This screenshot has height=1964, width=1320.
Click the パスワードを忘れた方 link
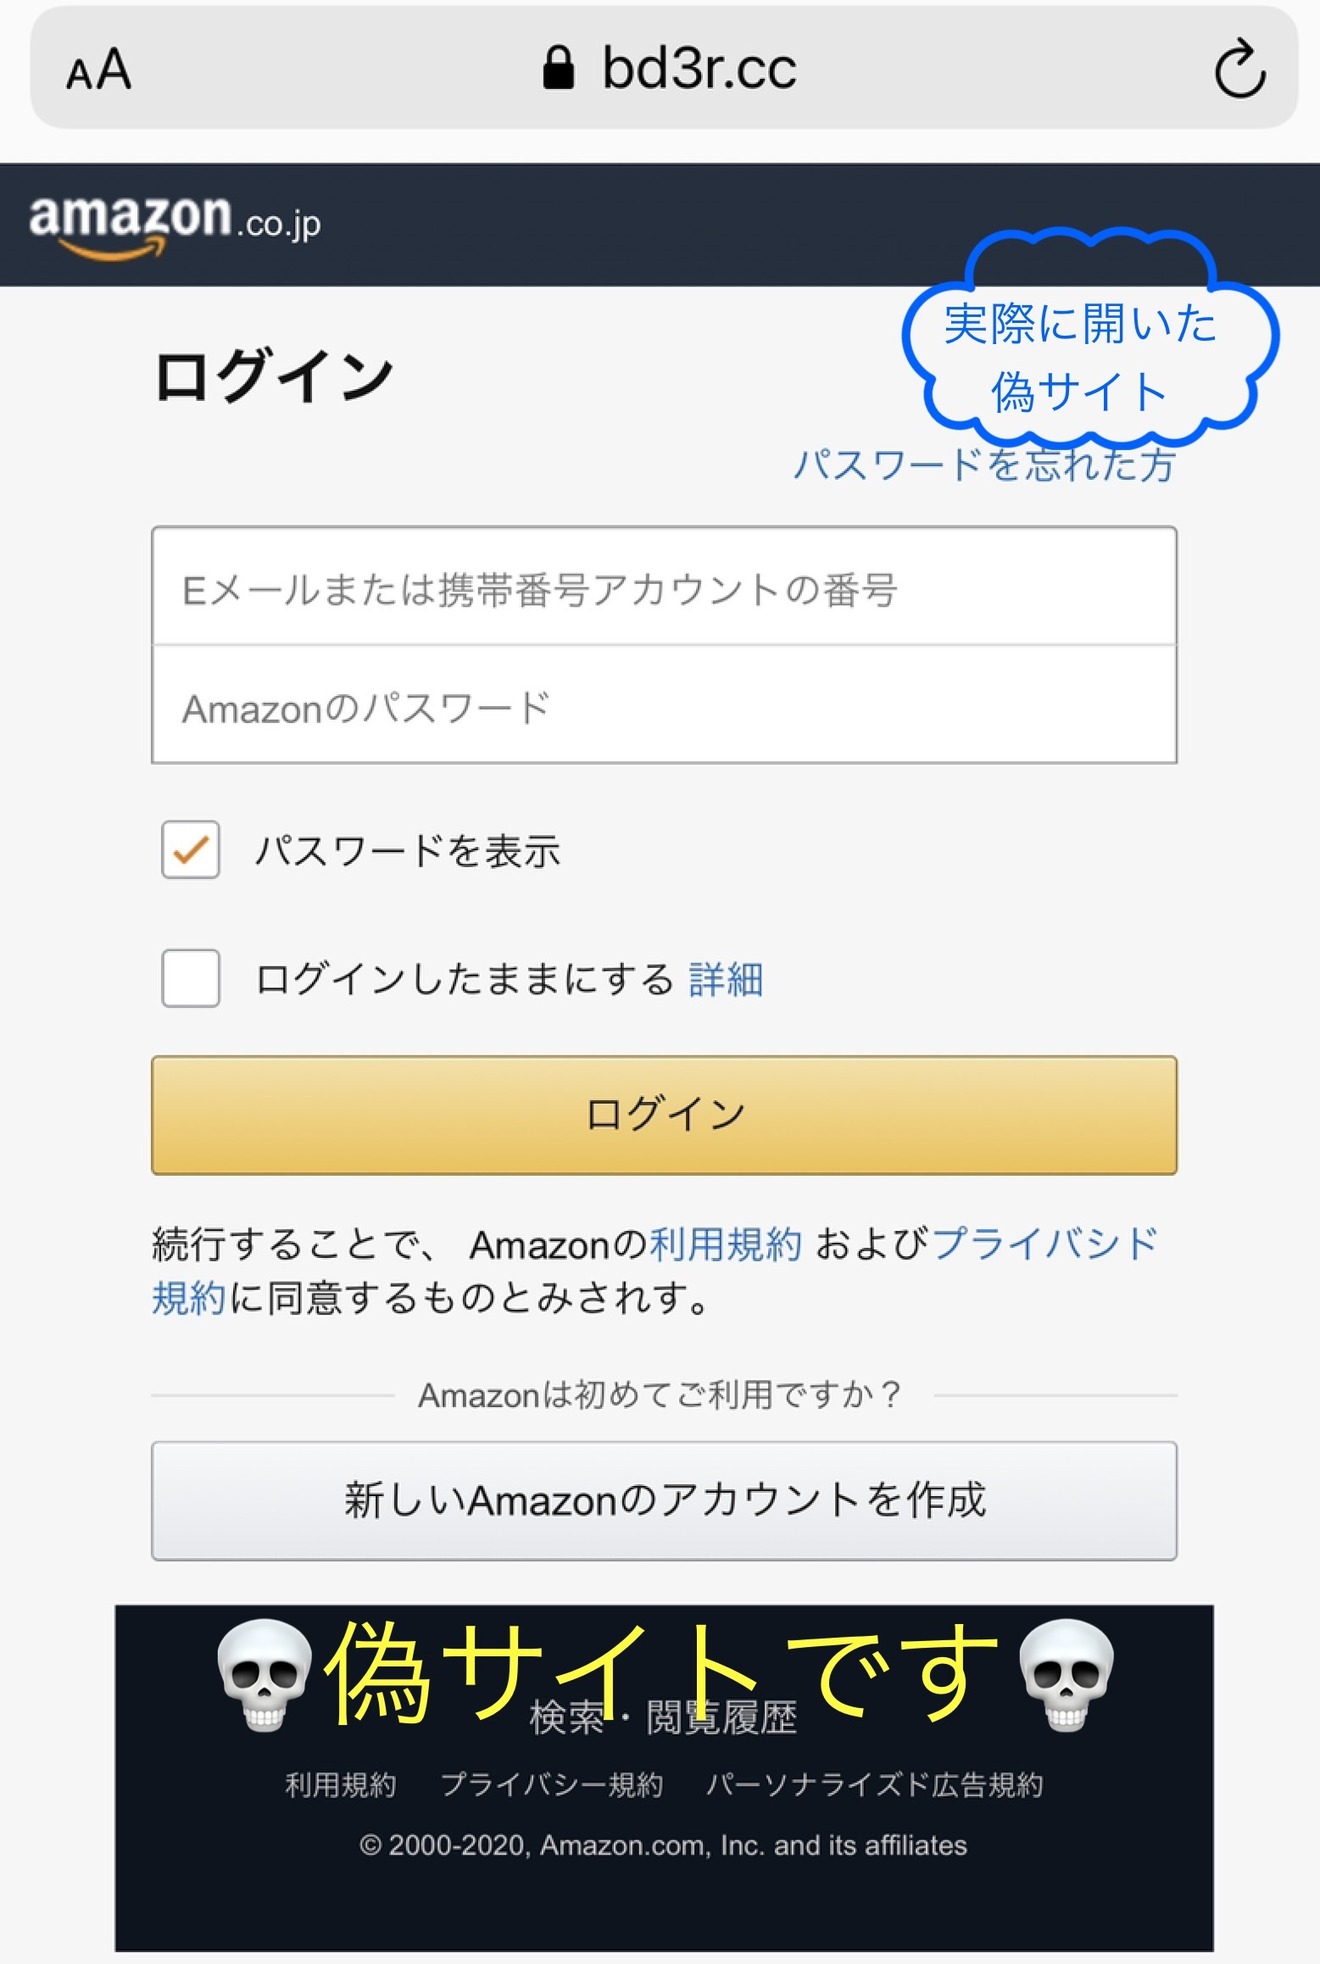point(984,465)
